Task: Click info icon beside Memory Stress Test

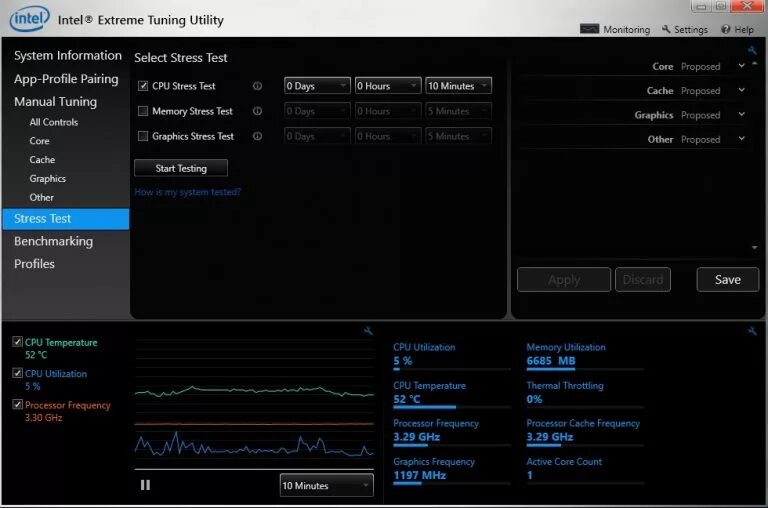Action: 257,111
